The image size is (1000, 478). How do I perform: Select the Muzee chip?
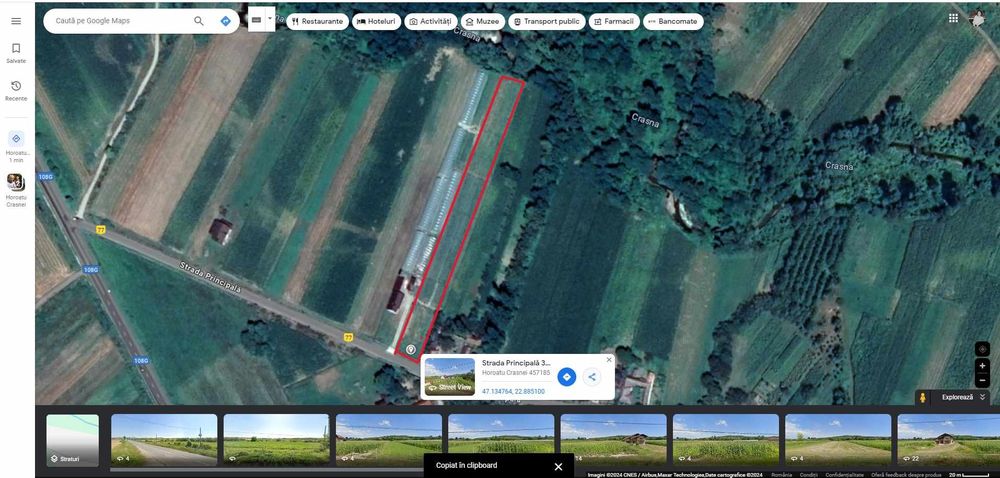[483, 21]
